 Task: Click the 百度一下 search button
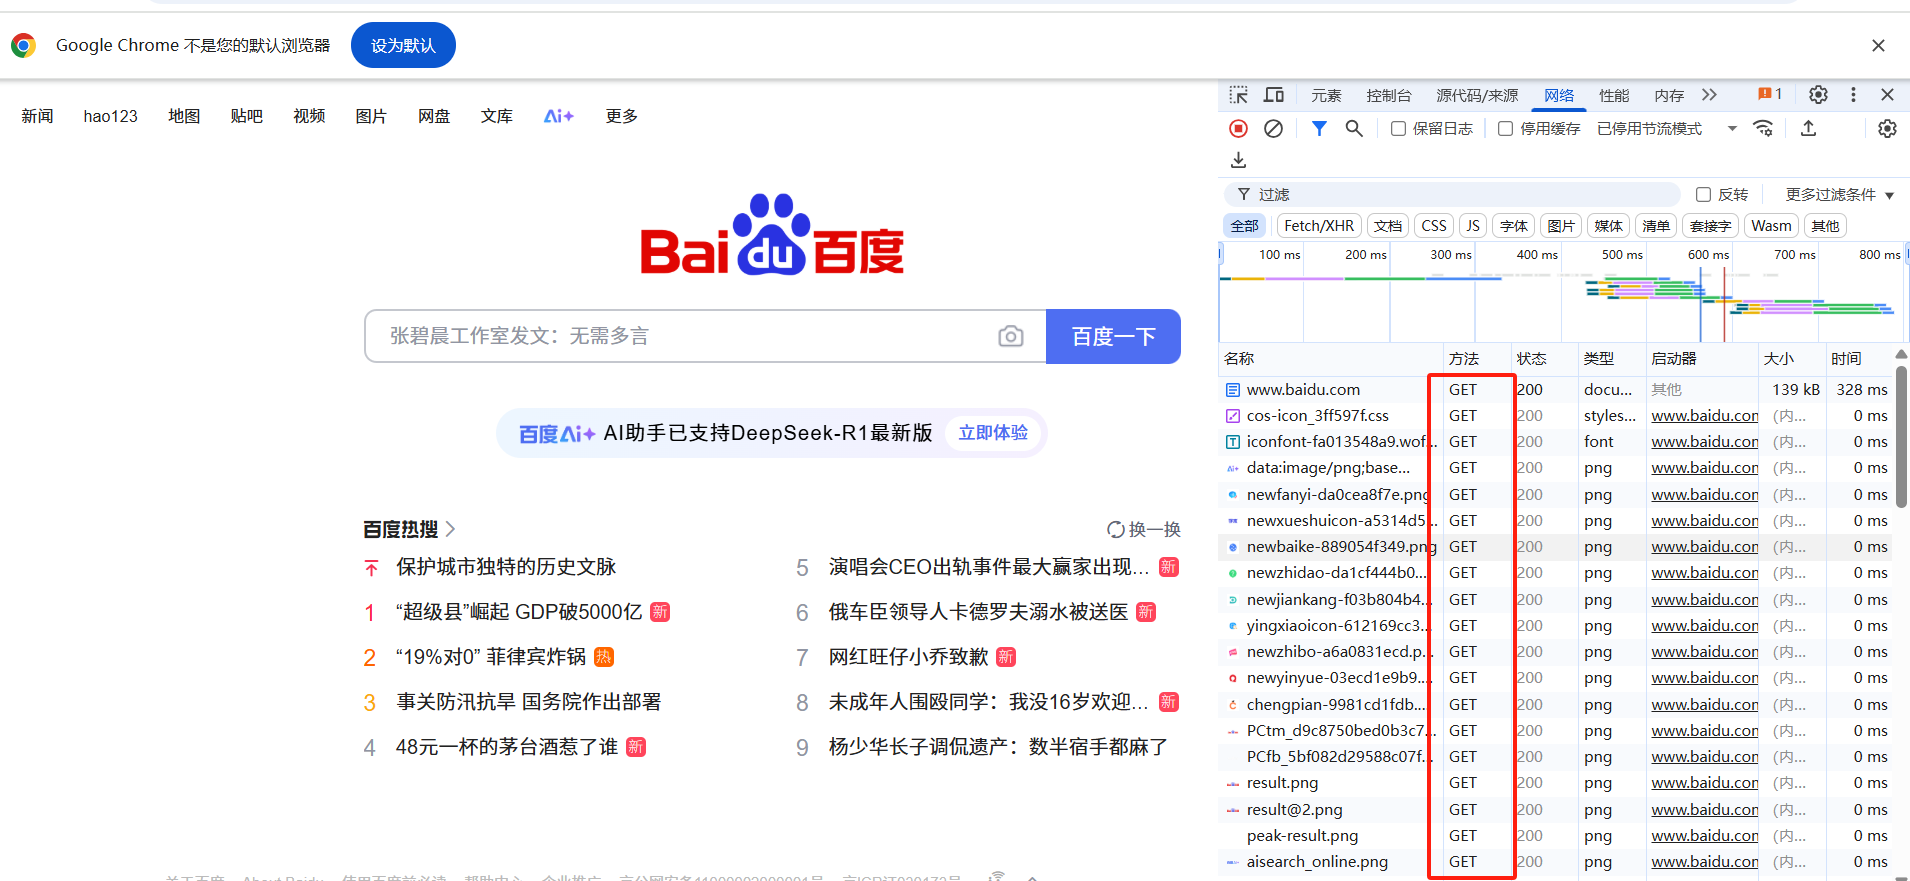click(x=1113, y=336)
